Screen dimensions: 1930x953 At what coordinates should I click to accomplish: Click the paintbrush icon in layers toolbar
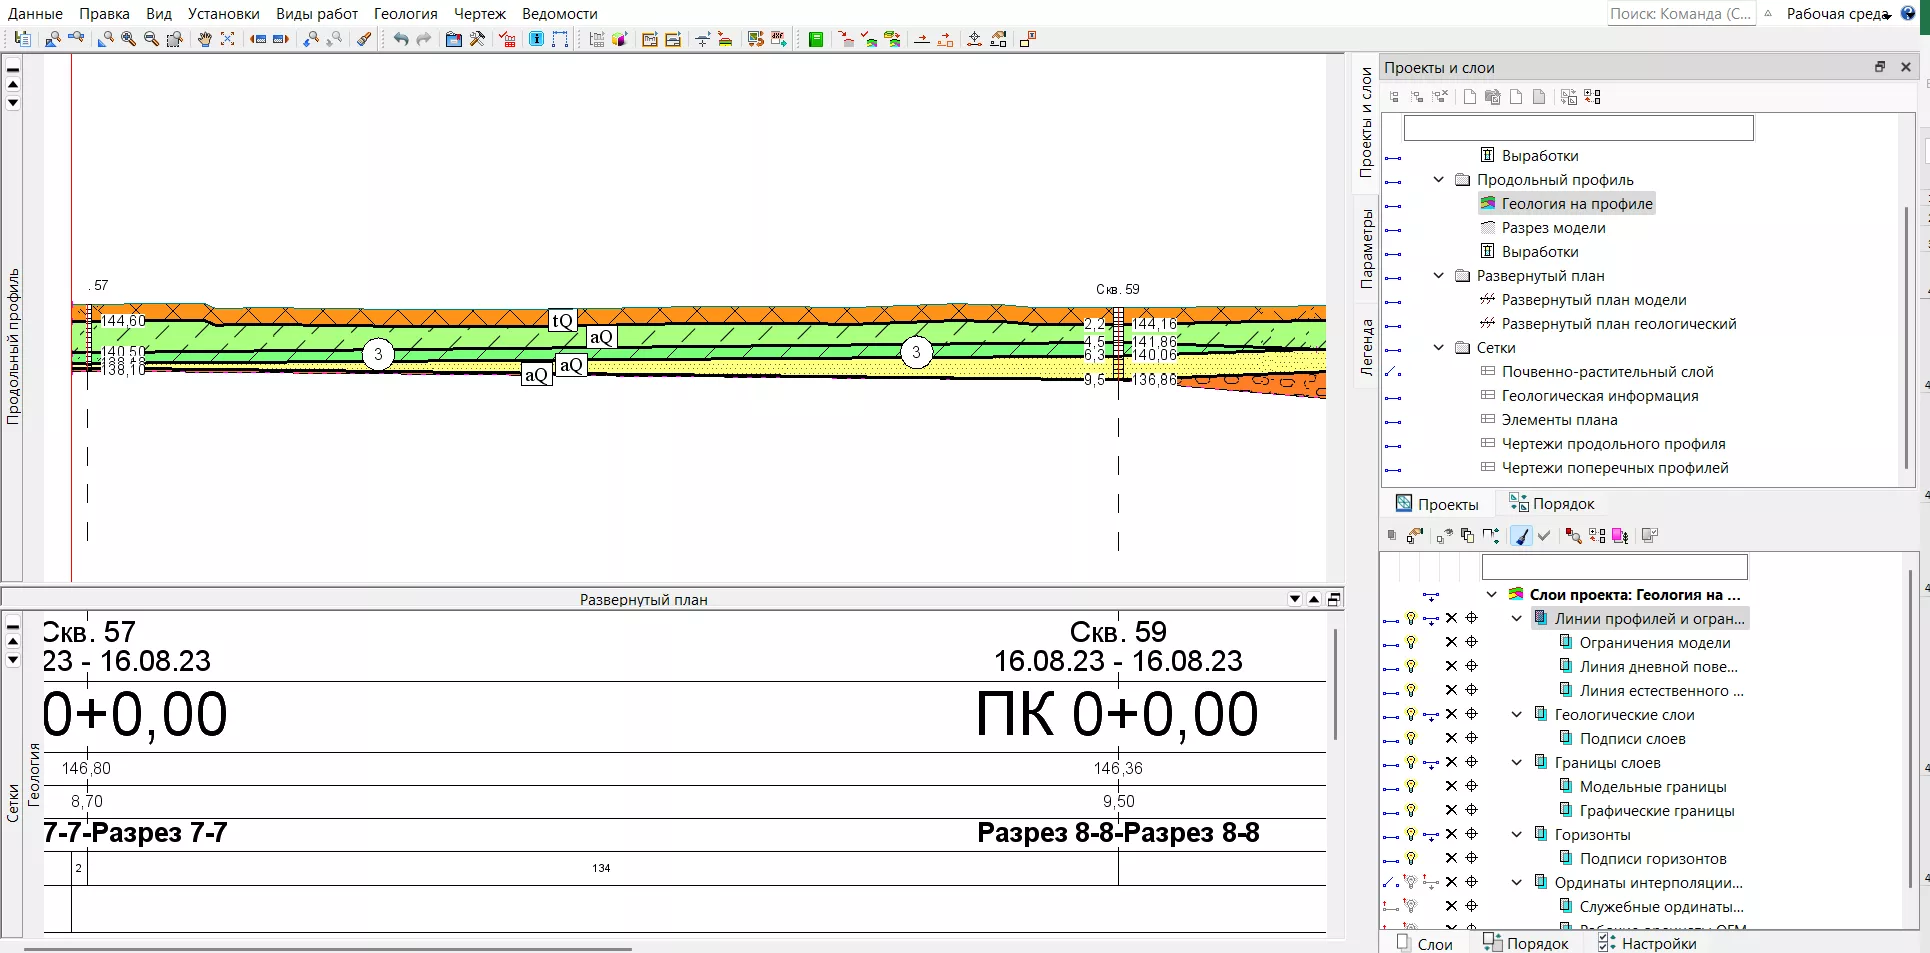click(1521, 536)
